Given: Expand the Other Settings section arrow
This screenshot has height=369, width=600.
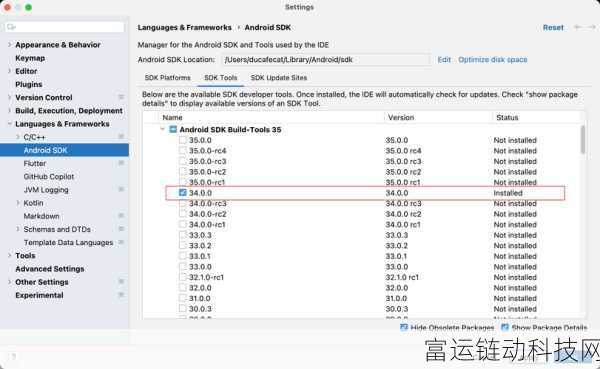Looking at the screenshot, I should tap(10, 282).
